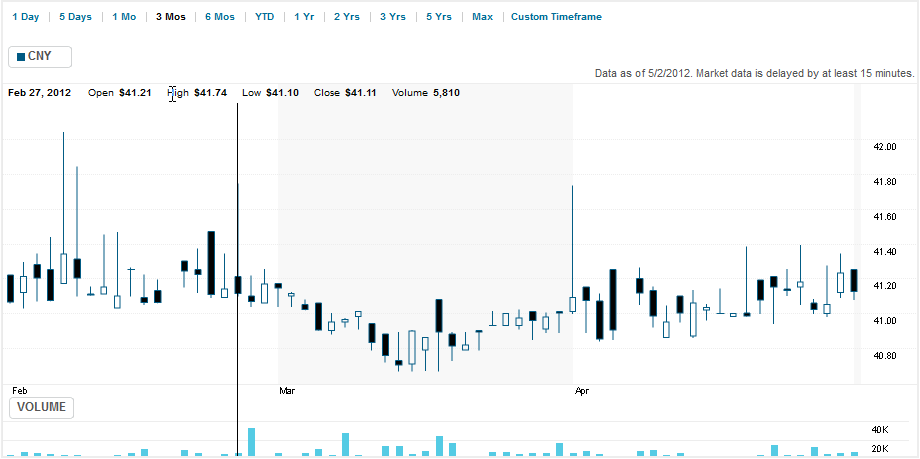
Task: Click the Apr month axis label
Action: [581, 390]
